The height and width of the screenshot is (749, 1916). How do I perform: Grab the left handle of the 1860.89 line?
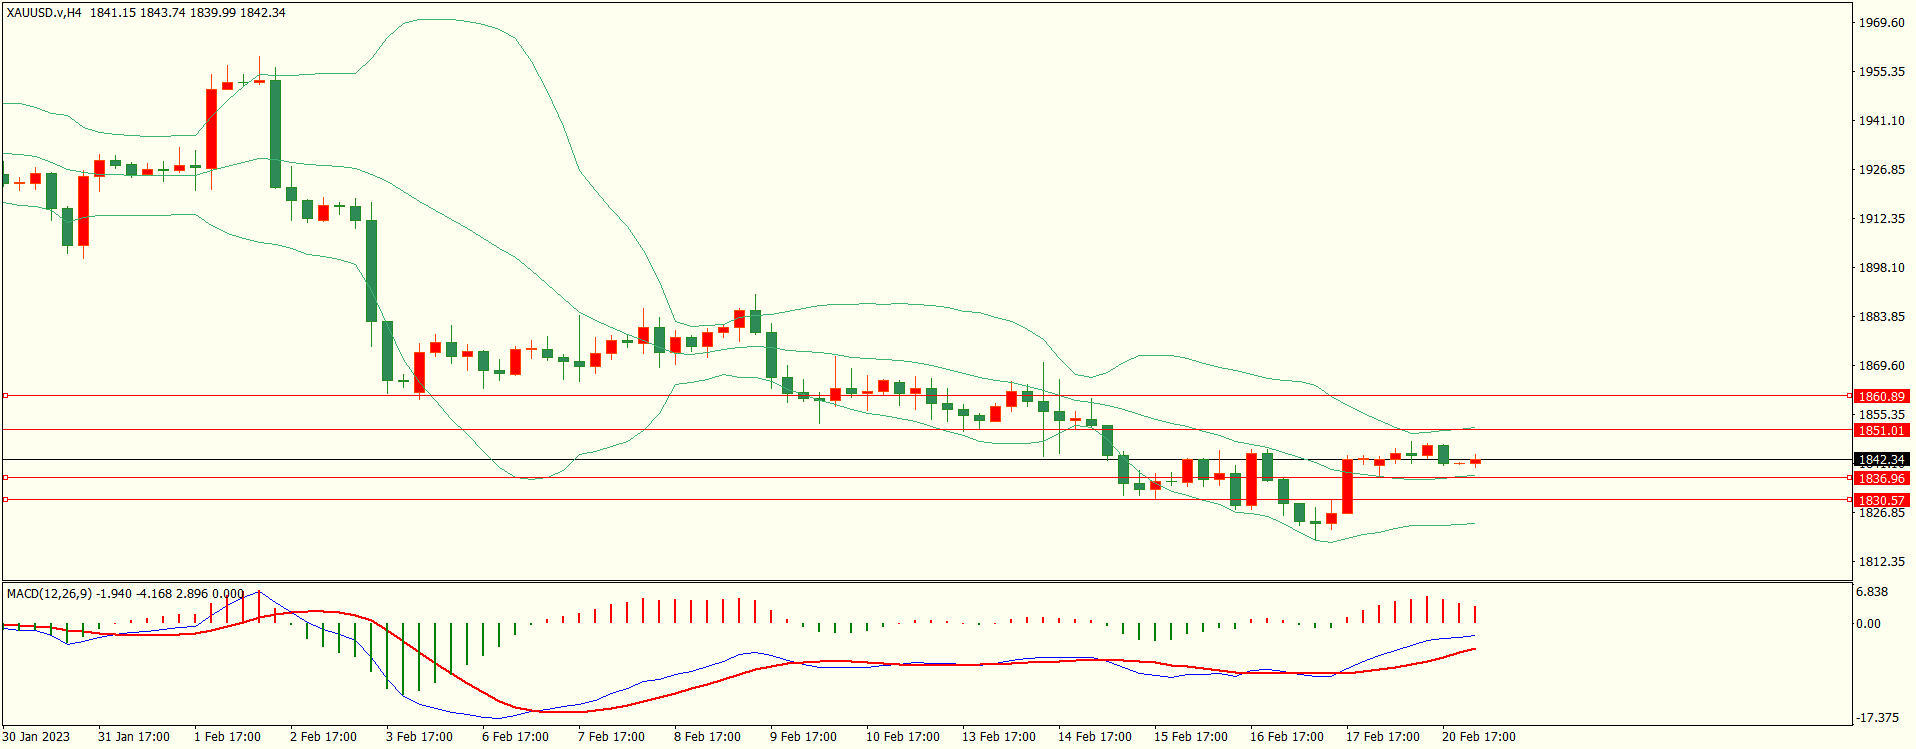(5, 396)
